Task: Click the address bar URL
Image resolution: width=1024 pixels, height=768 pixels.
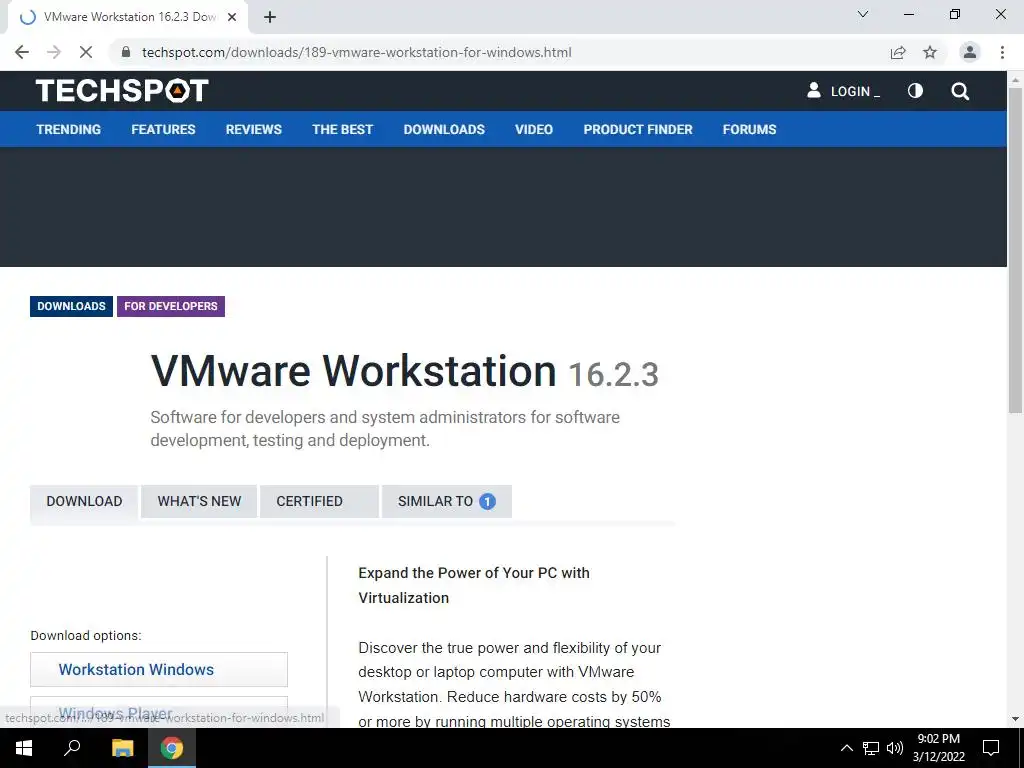Action: tap(357, 52)
